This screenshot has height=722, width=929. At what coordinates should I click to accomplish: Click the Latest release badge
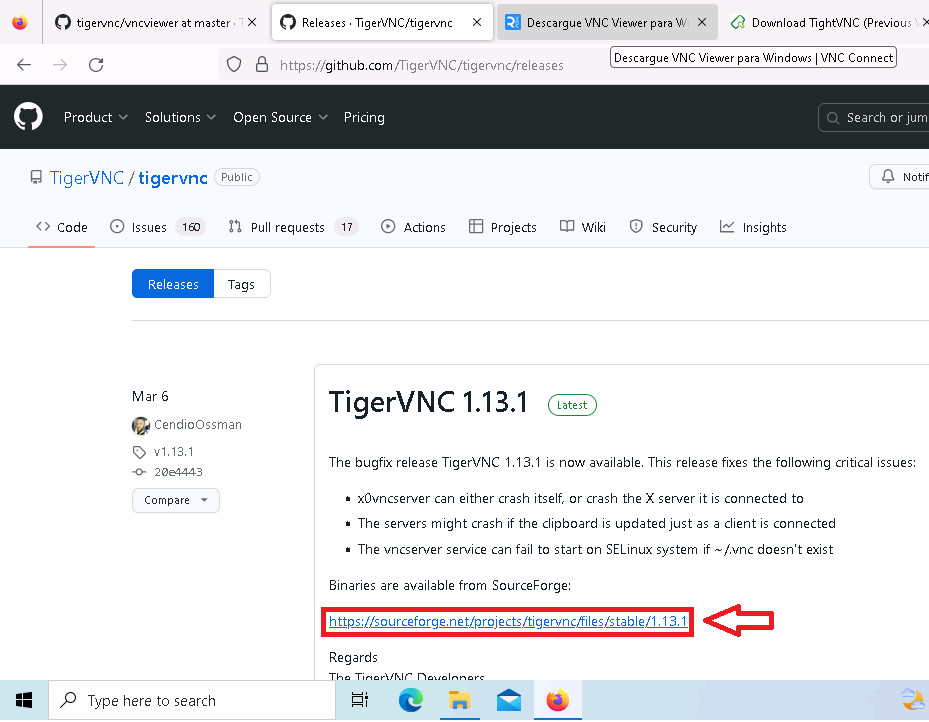click(572, 405)
